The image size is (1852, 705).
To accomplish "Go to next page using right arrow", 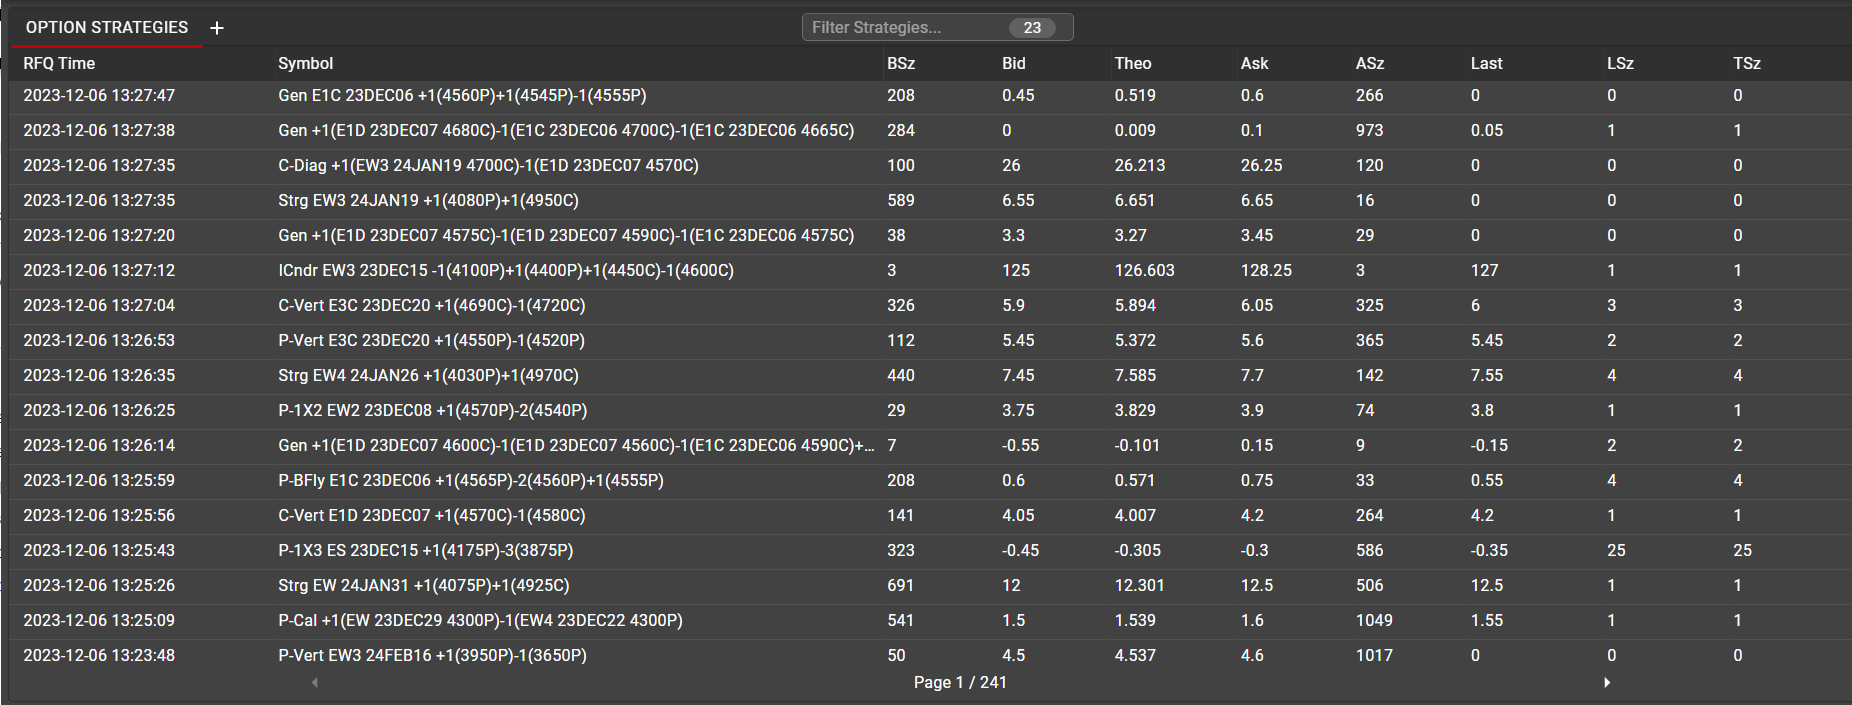I will [x=1607, y=682].
